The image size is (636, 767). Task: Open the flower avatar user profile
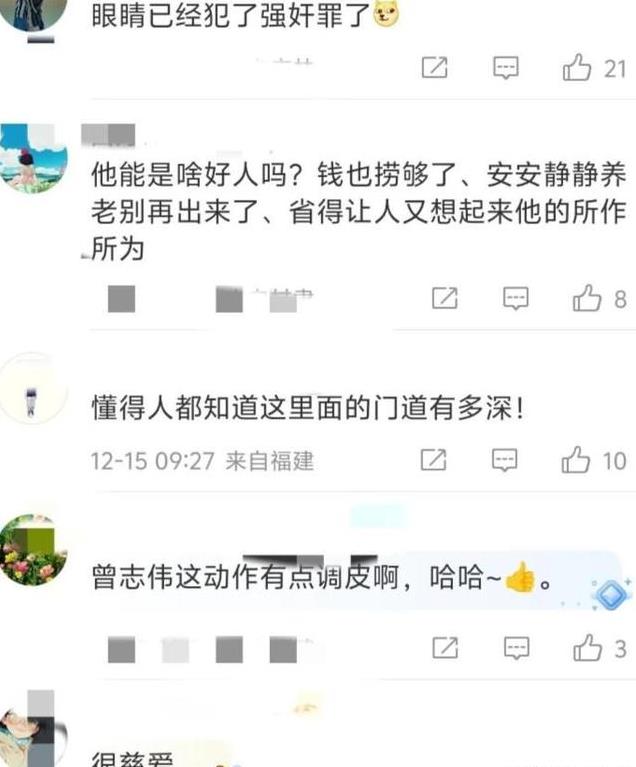(x=33, y=549)
